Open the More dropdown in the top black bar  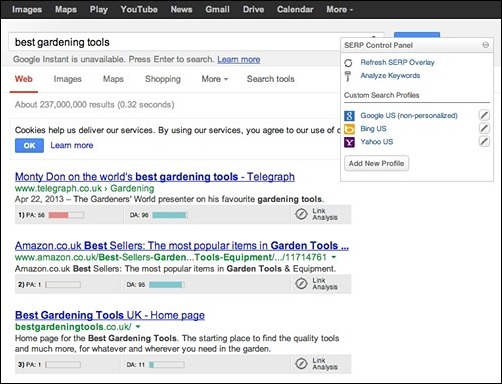(340, 9)
